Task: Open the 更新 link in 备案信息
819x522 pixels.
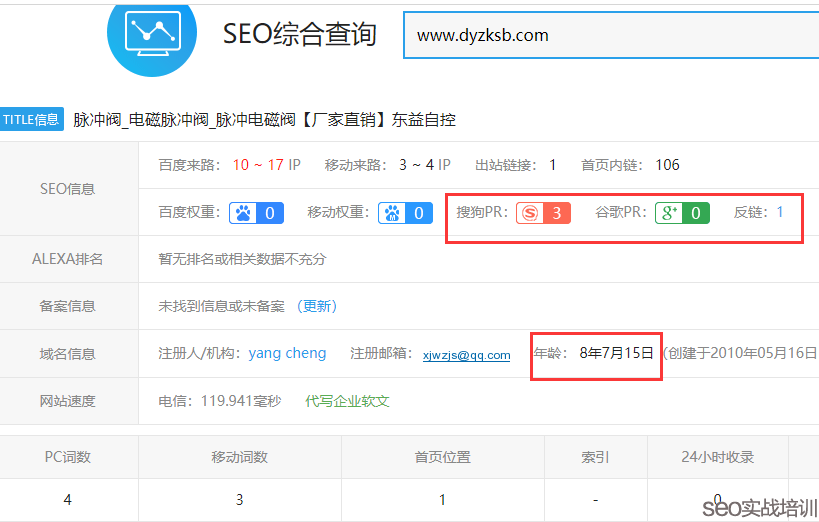Action: 319,306
